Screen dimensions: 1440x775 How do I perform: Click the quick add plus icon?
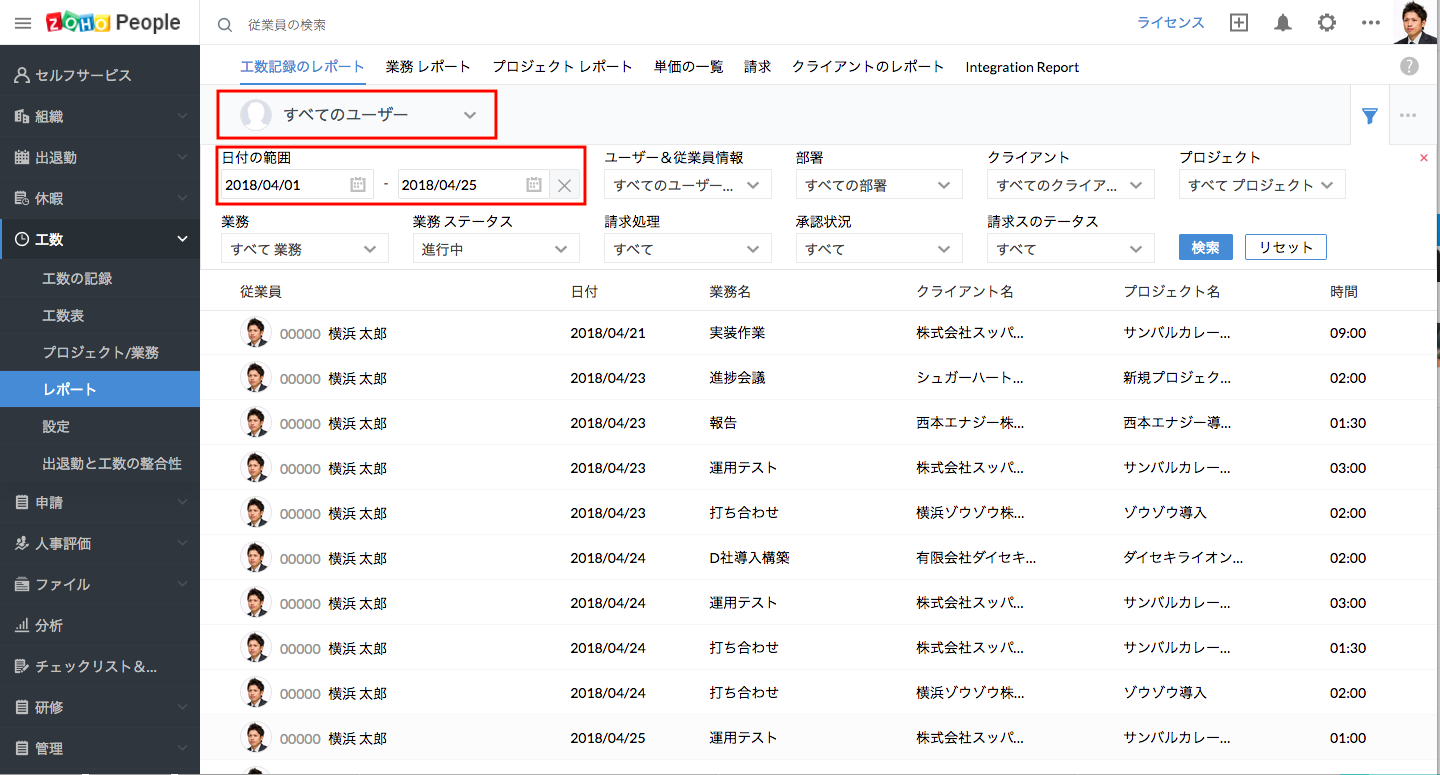pos(1239,23)
